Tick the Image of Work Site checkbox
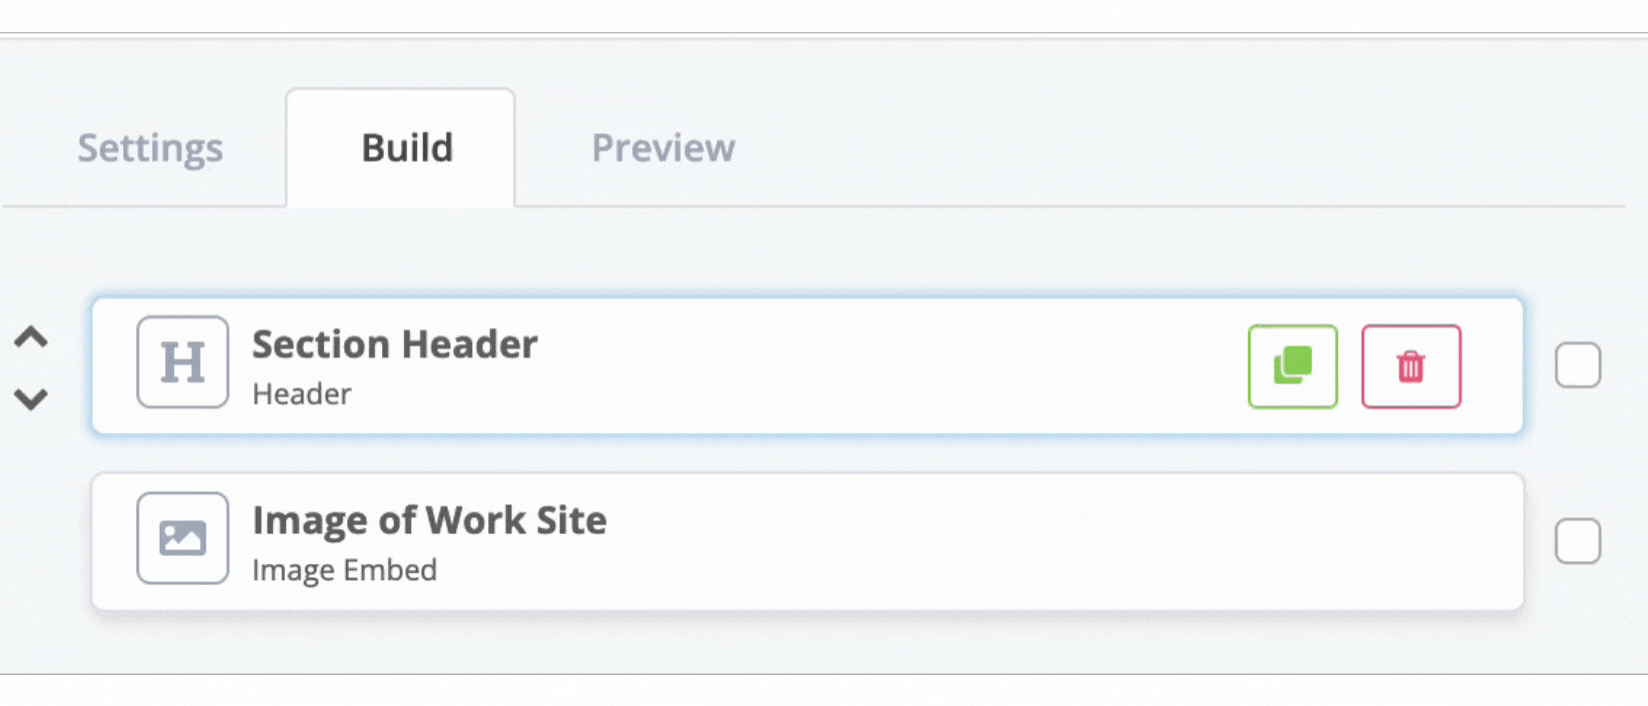 click(x=1578, y=541)
